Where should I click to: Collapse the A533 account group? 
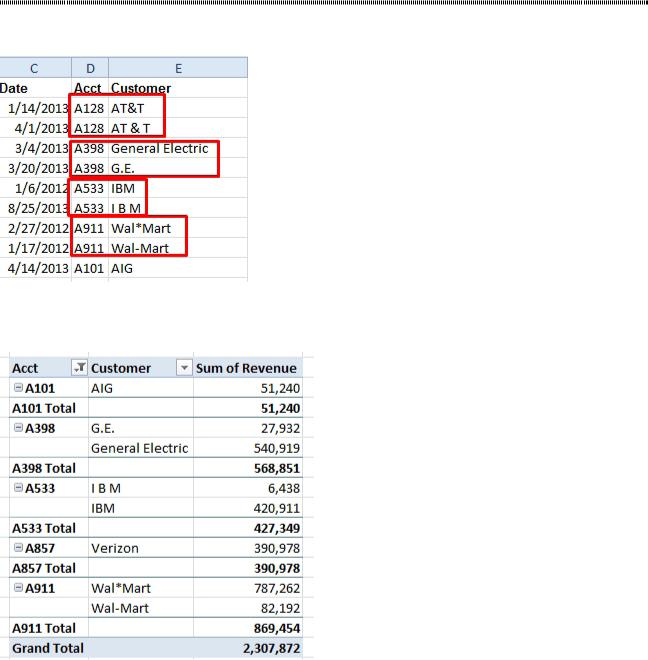point(18,487)
